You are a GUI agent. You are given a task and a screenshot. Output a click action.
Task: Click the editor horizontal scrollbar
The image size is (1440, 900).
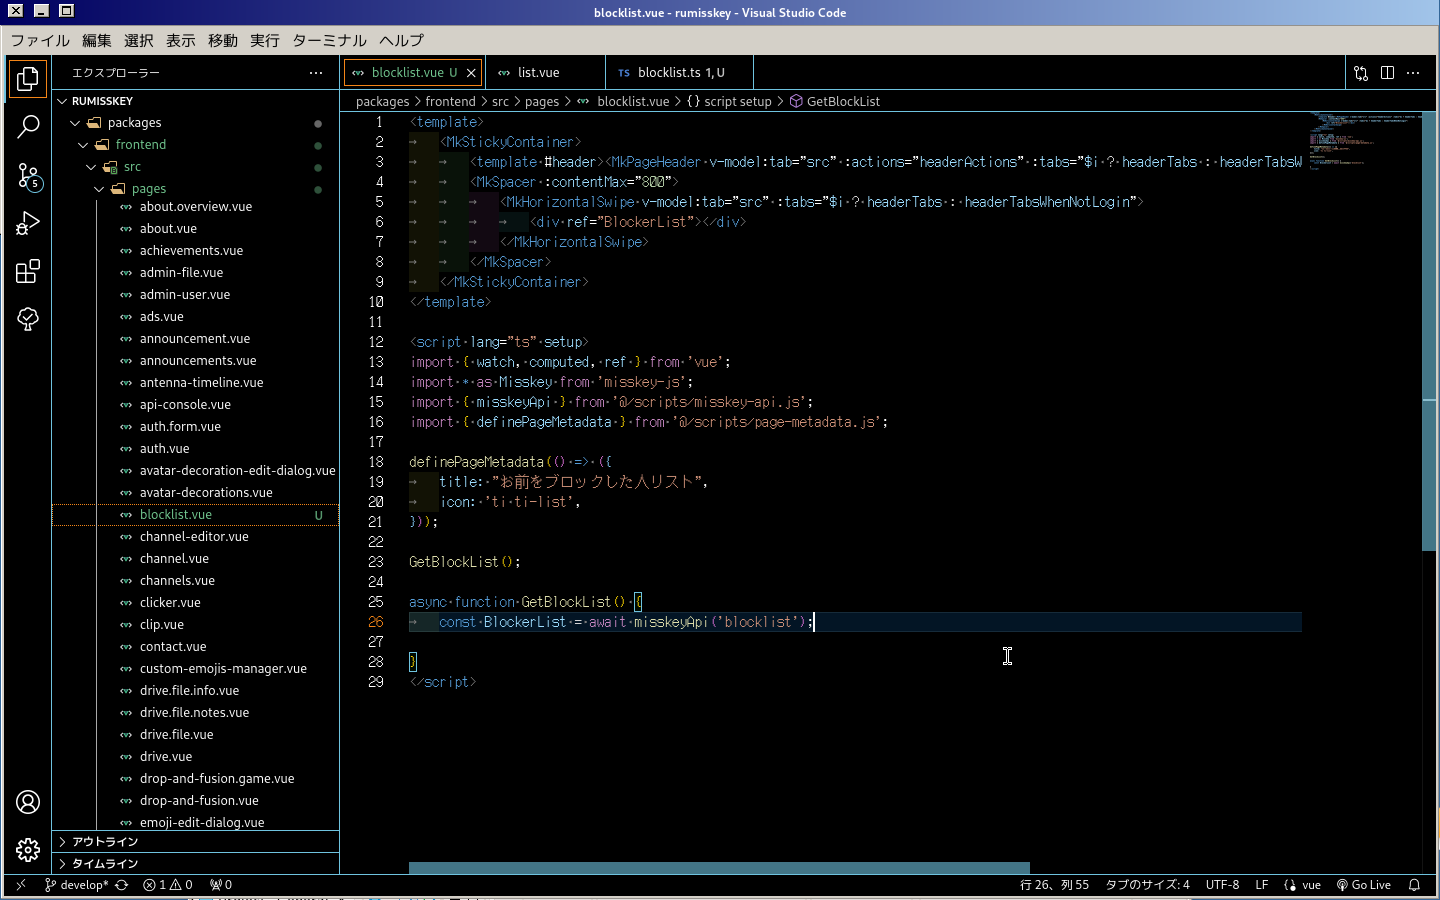point(719,868)
